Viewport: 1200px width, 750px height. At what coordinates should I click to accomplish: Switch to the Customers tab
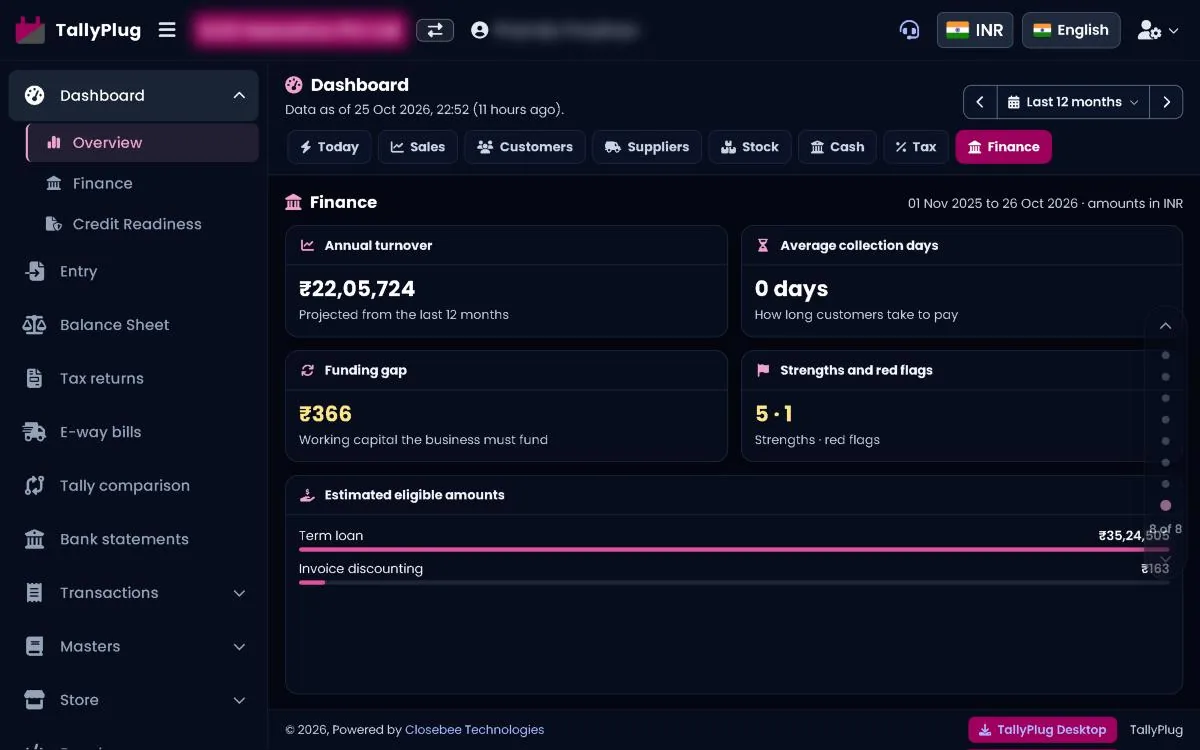tap(525, 147)
